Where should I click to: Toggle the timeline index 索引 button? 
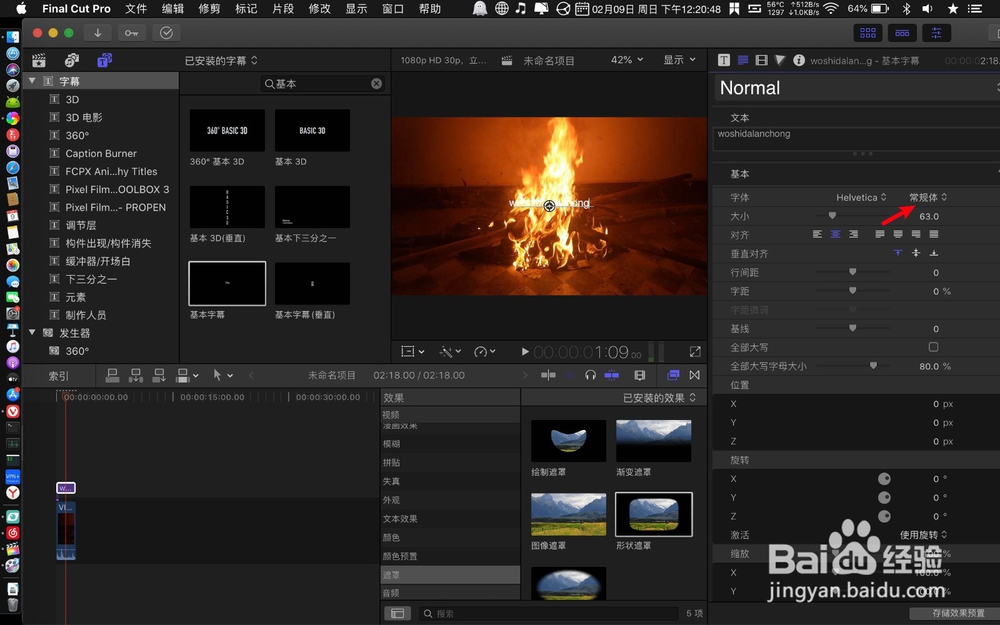[x=59, y=375]
